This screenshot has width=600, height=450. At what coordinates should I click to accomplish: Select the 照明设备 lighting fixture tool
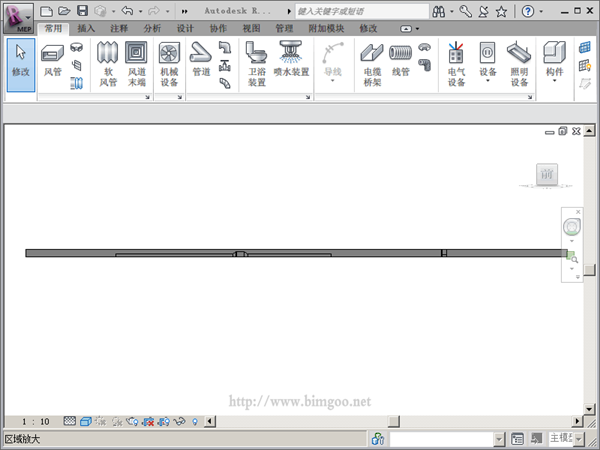tap(519, 64)
